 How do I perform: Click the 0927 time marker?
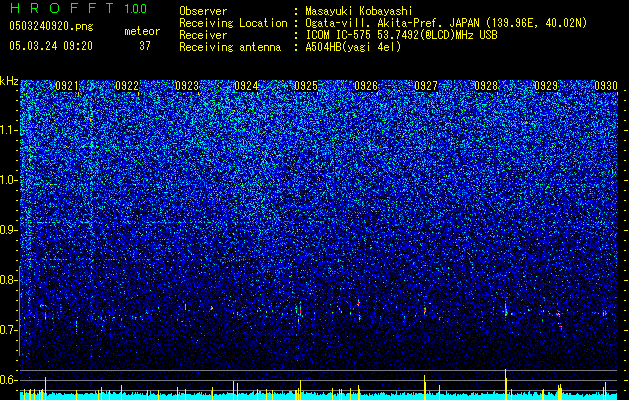click(426, 86)
